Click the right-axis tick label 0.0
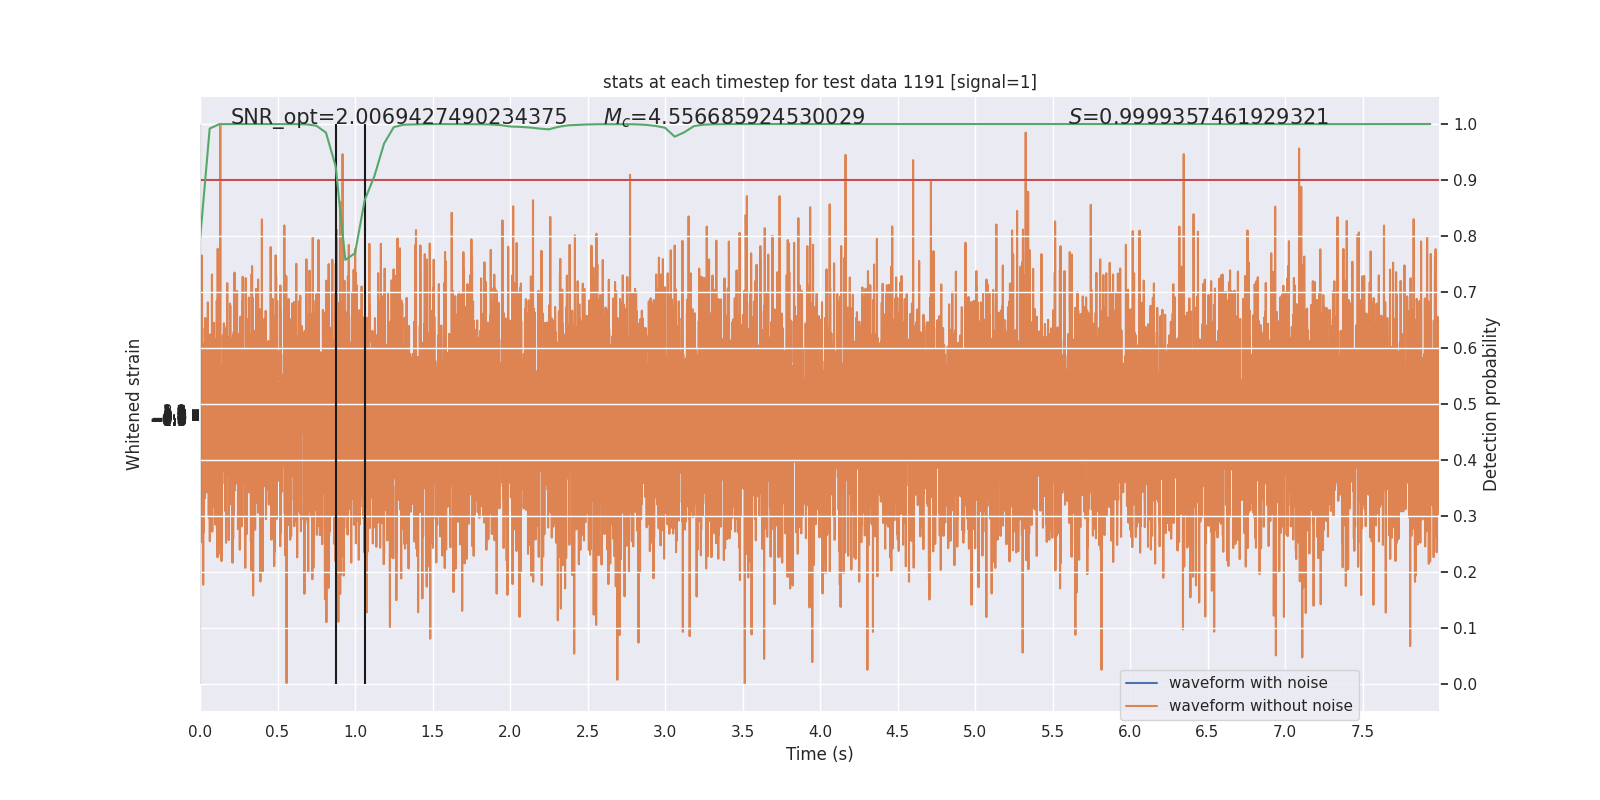1600x800 pixels. tap(1465, 685)
